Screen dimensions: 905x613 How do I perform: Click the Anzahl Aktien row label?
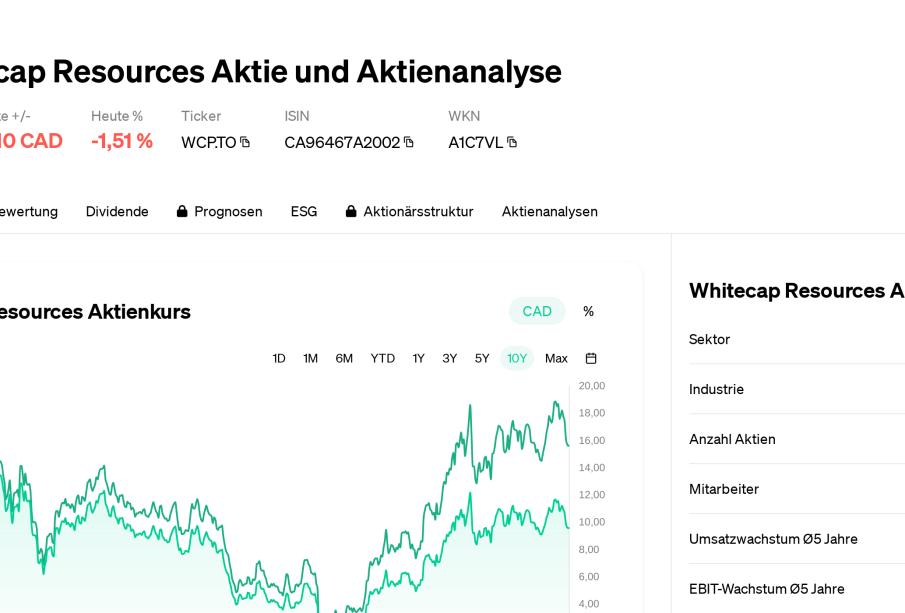coord(732,439)
